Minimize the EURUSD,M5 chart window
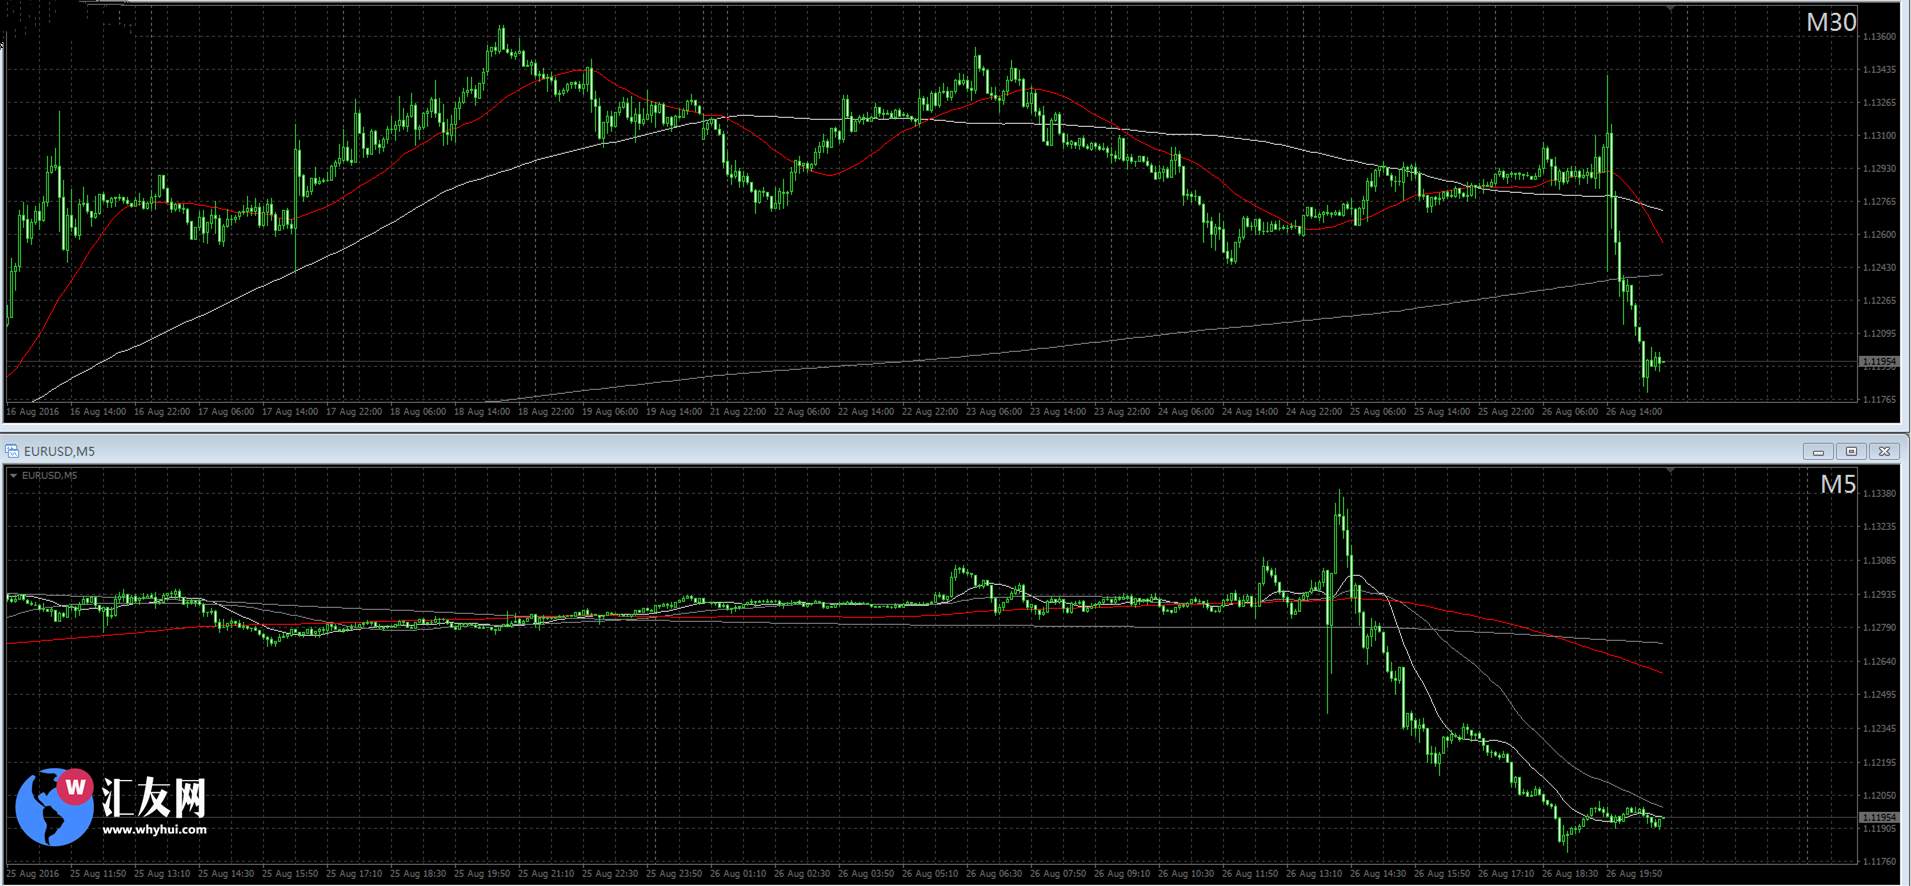1911x886 pixels. (x=1818, y=451)
